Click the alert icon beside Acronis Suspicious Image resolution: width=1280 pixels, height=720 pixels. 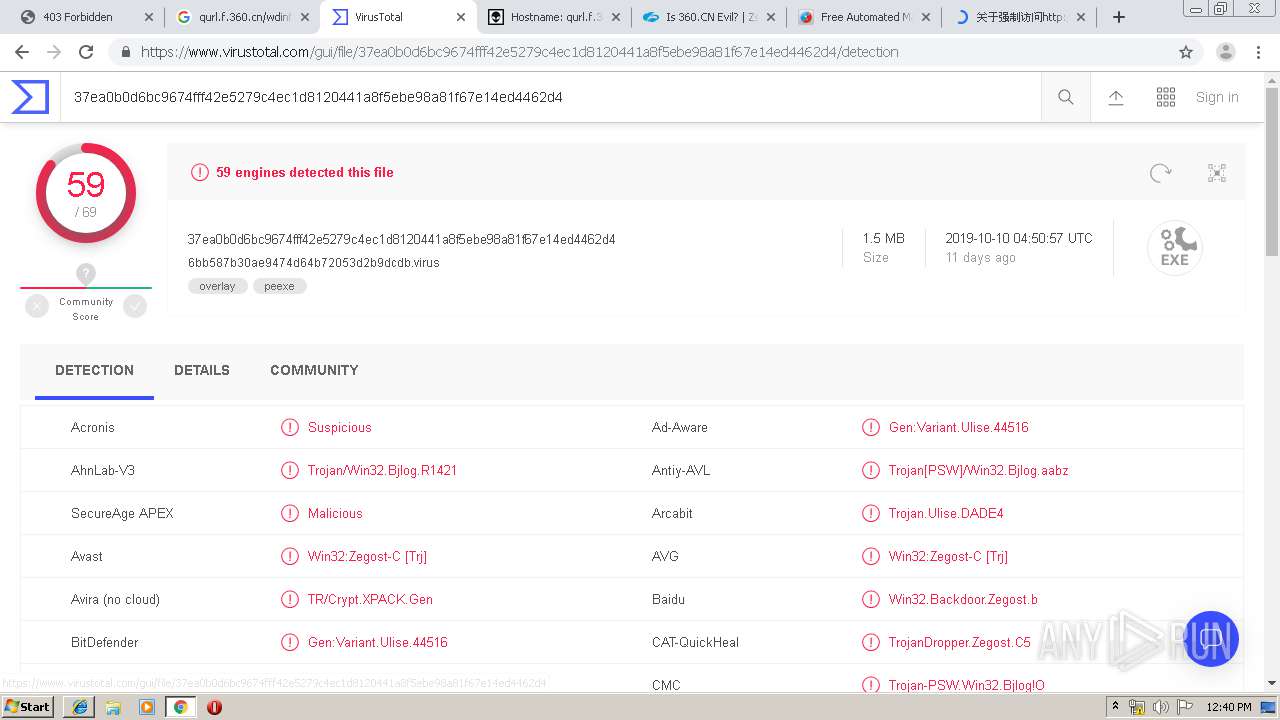click(290, 427)
